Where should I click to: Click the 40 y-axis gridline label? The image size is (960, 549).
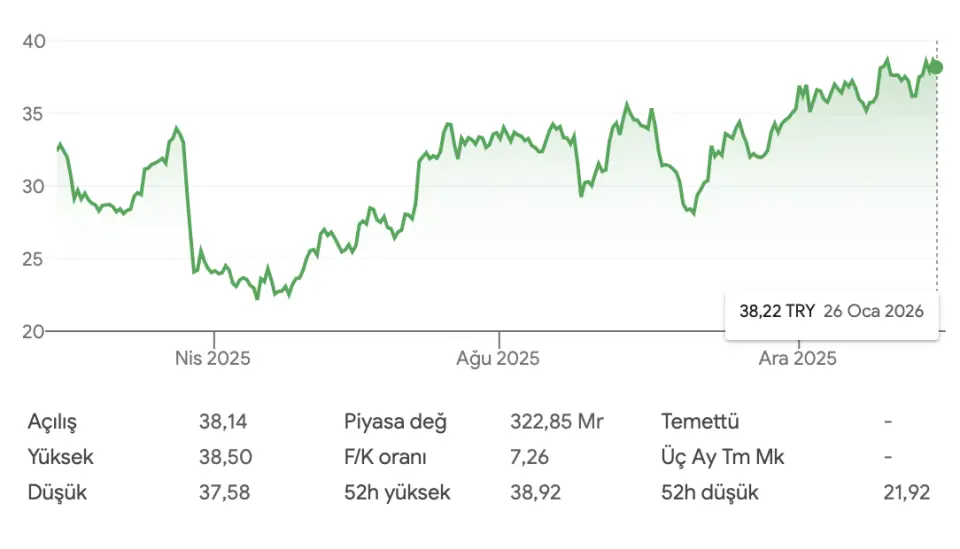pos(33,41)
